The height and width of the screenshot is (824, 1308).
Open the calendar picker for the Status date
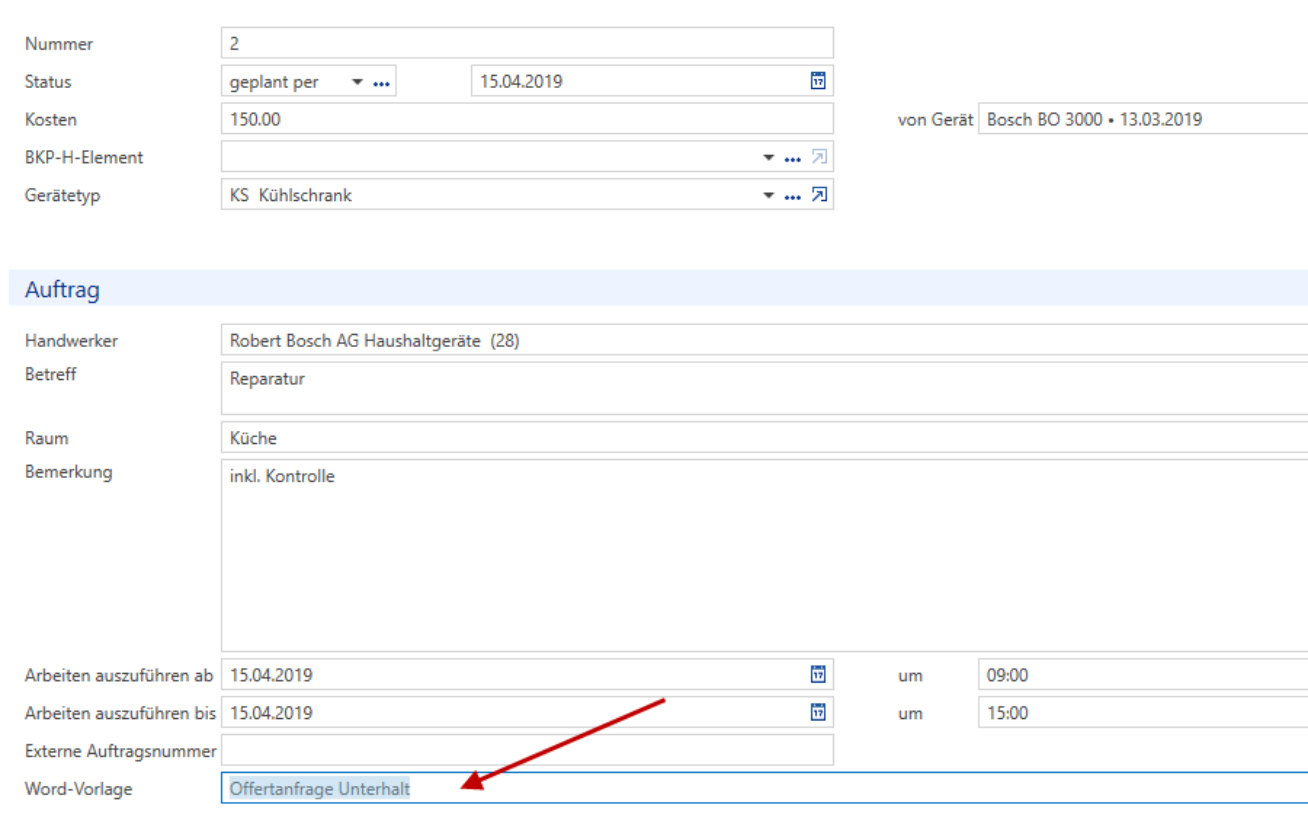[818, 81]
